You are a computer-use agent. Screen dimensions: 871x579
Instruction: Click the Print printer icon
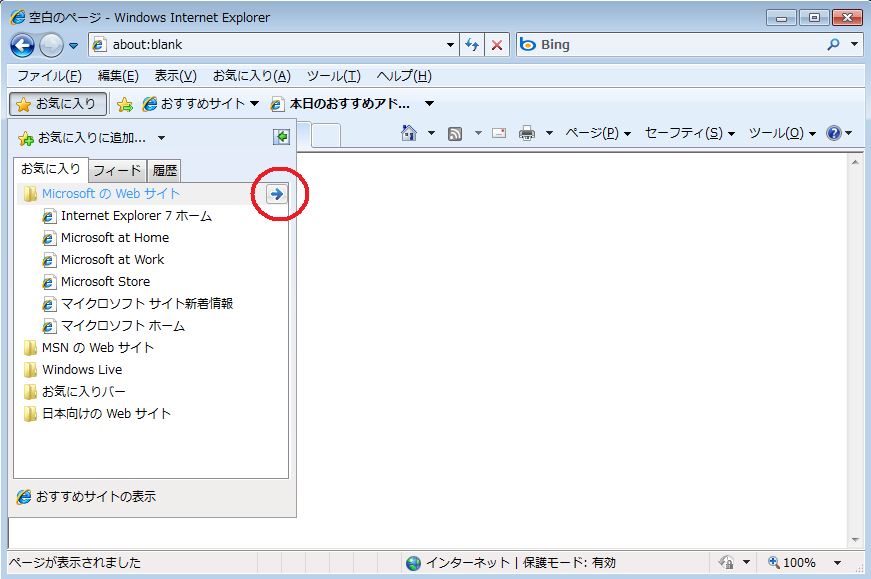(527, 133)
